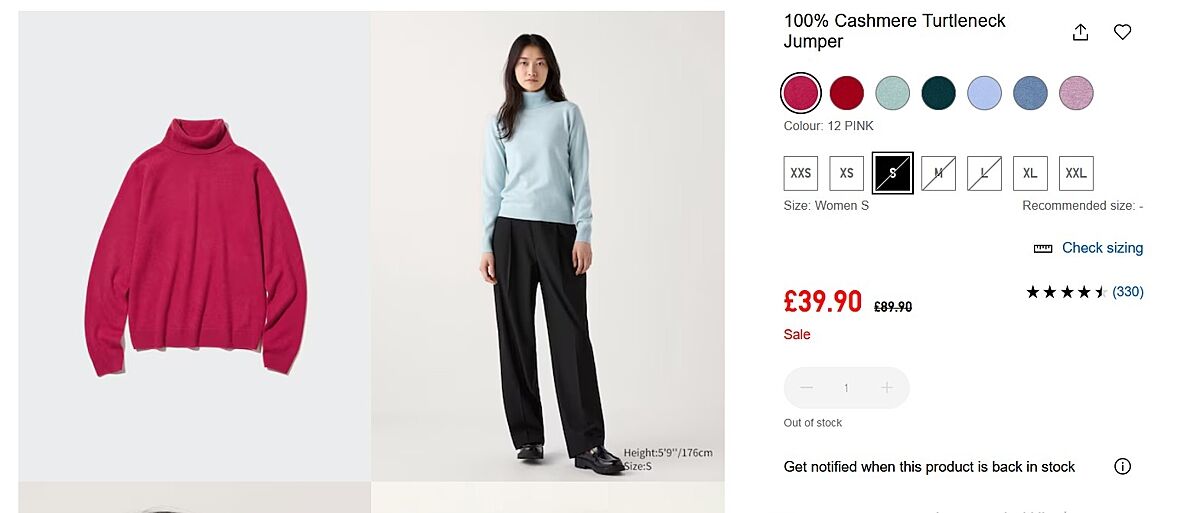Choose the dark green colour swatch
This screenshot has width=1200, height=513.
pos(939,93)
